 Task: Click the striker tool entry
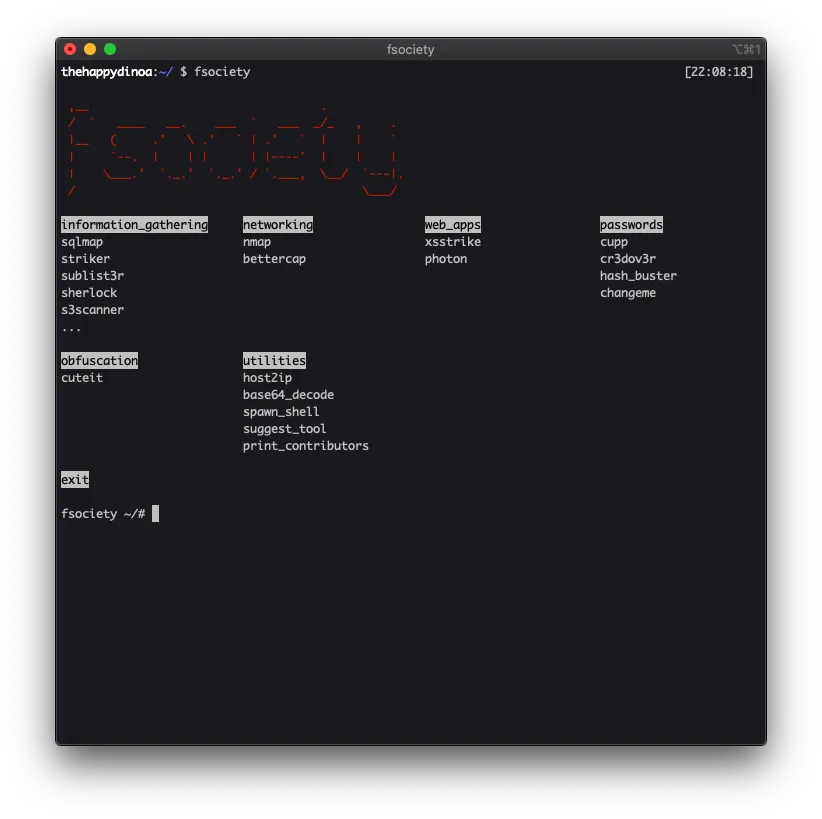point(85,258)
